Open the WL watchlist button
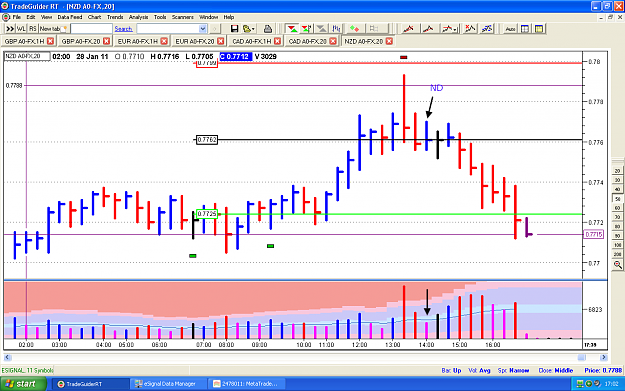 tap(21, 29)
